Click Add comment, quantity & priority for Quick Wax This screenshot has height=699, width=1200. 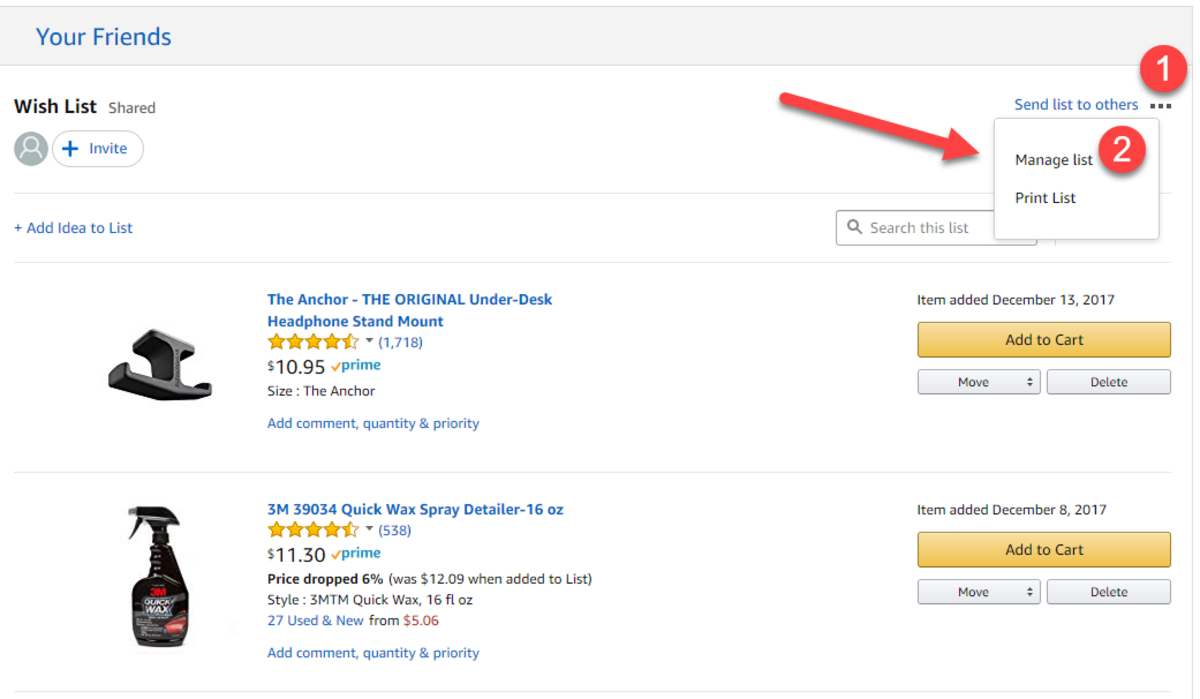point(372,651)
